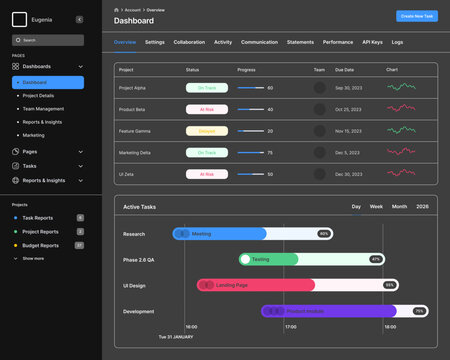
Task: Click the avatars on the Product module bar
Action: (x=274, y=311)
